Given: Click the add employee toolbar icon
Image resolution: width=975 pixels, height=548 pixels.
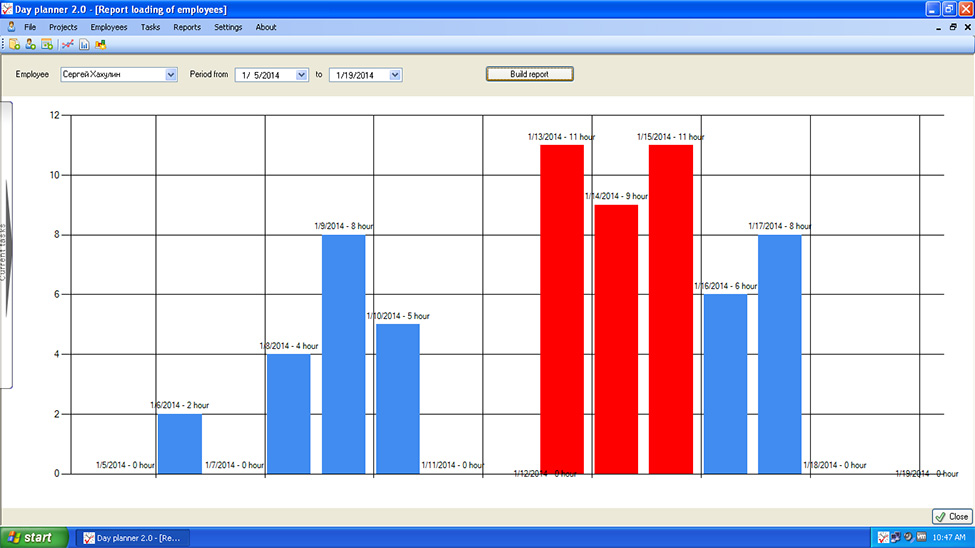Looking at the screenshot, I should [30, 45].
